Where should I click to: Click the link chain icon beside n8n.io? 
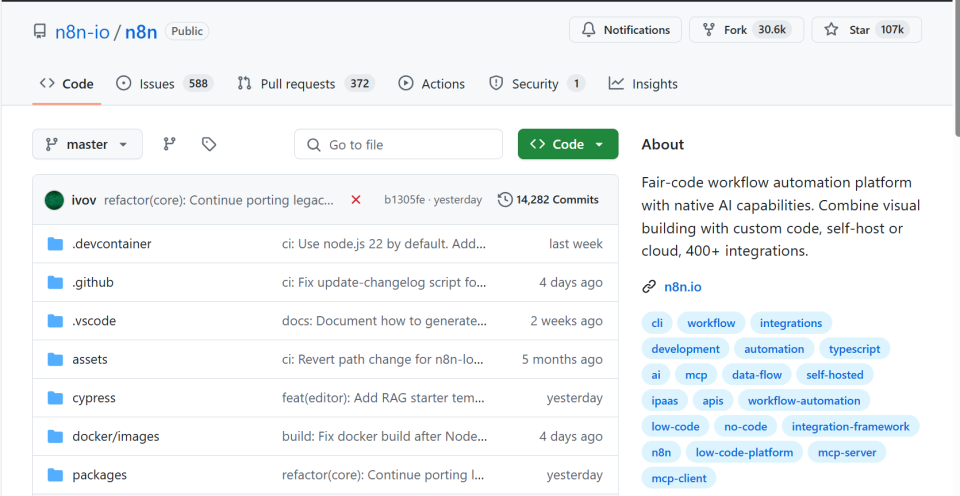[x=649, y=287]
